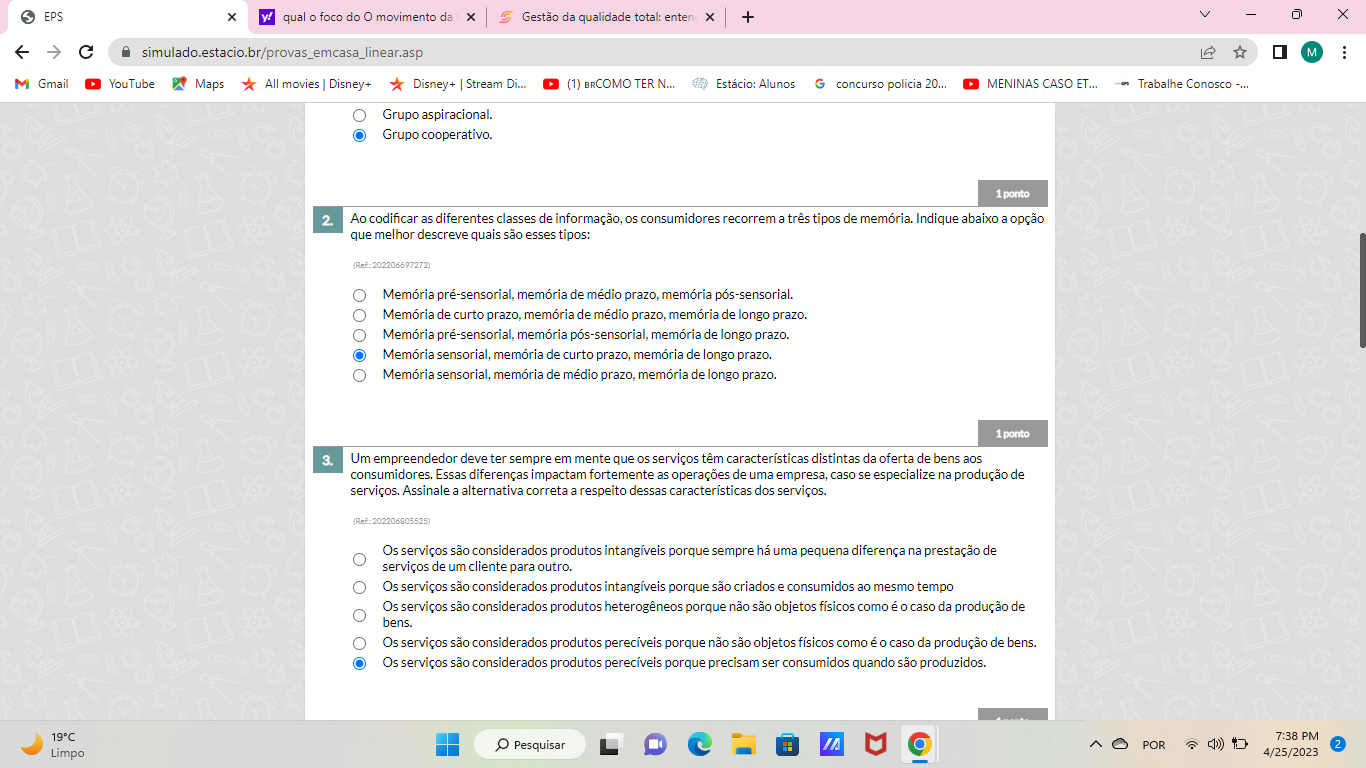
Task: Open McAfee from the taskbar
Action: 875,744
